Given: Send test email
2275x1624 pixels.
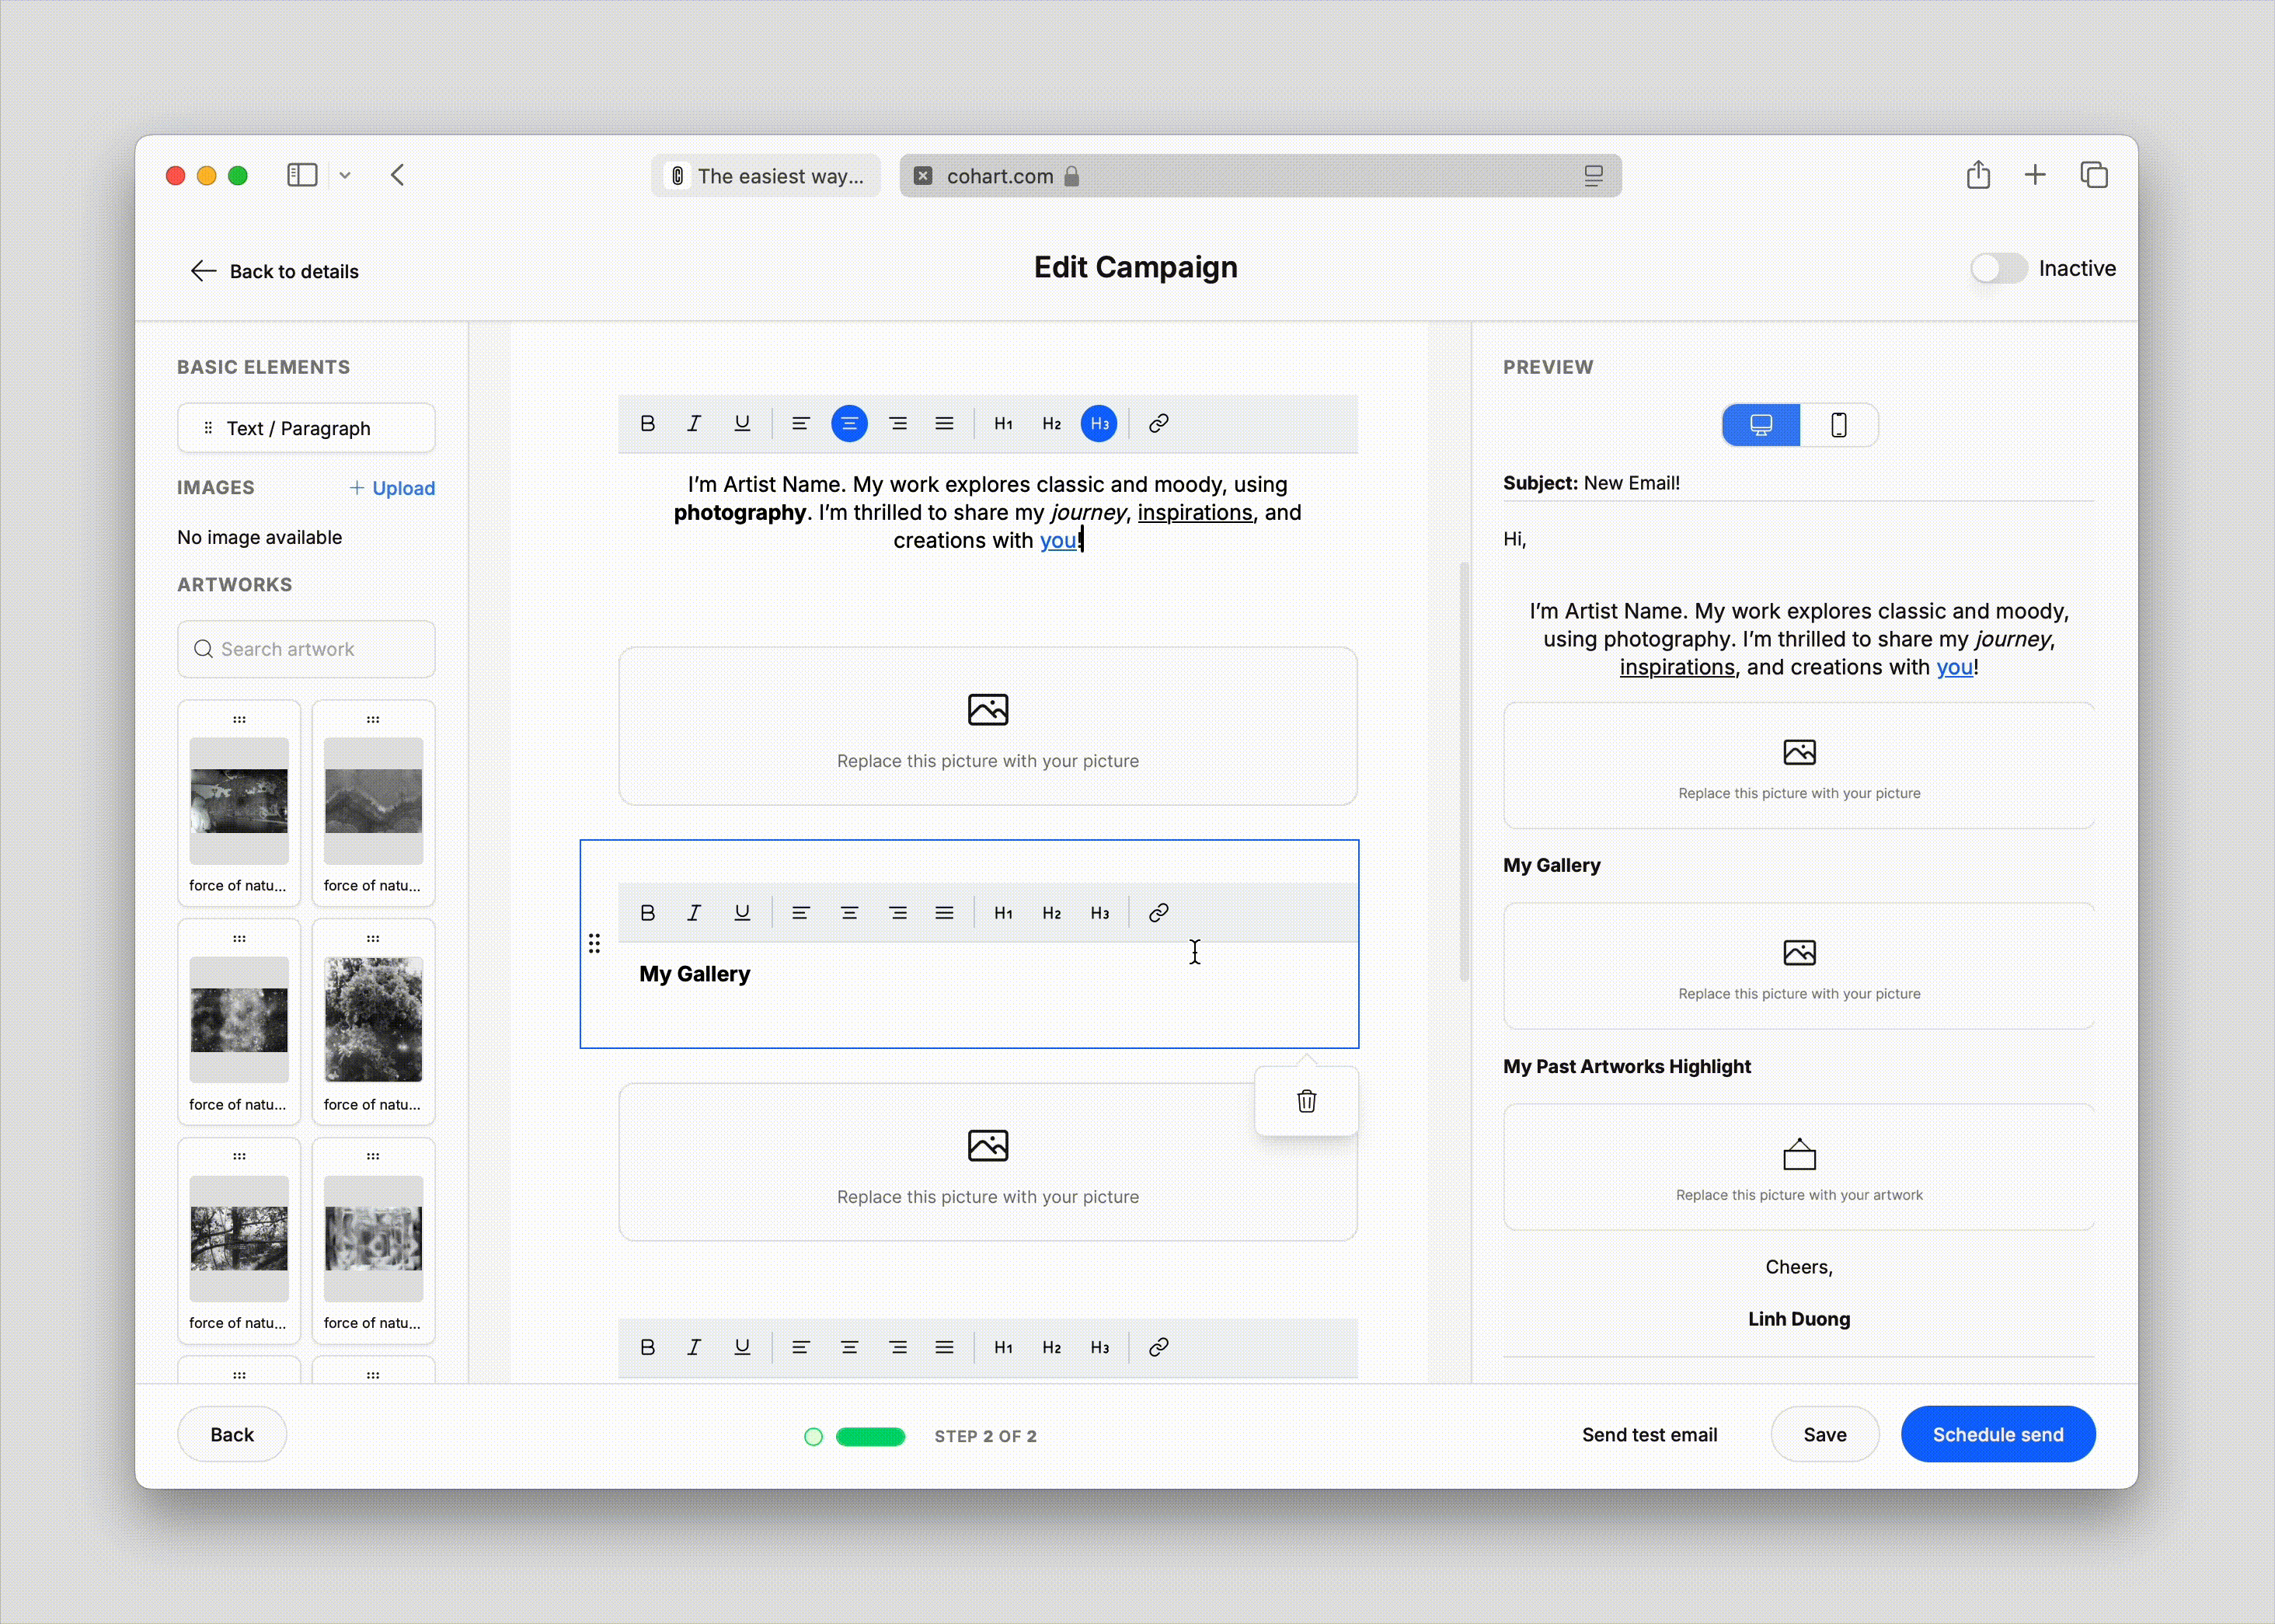Looking at the screenshot, I should click(1649, 1435).
